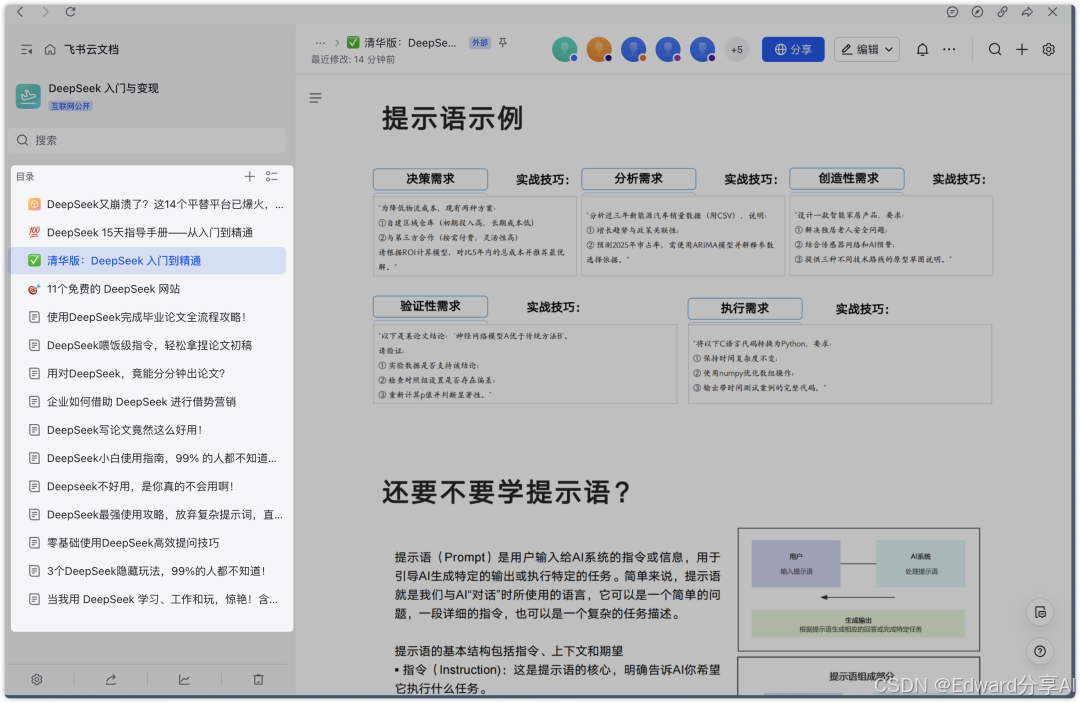Focus the 搜索 input field
1080x703 pixels.
pos(149,140)
